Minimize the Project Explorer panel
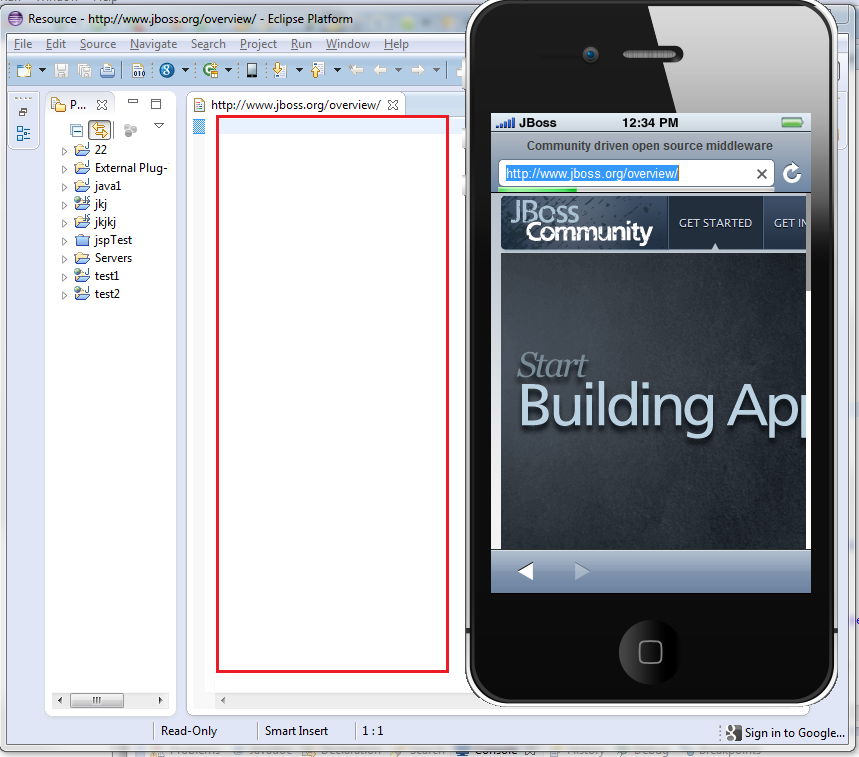 133,101
